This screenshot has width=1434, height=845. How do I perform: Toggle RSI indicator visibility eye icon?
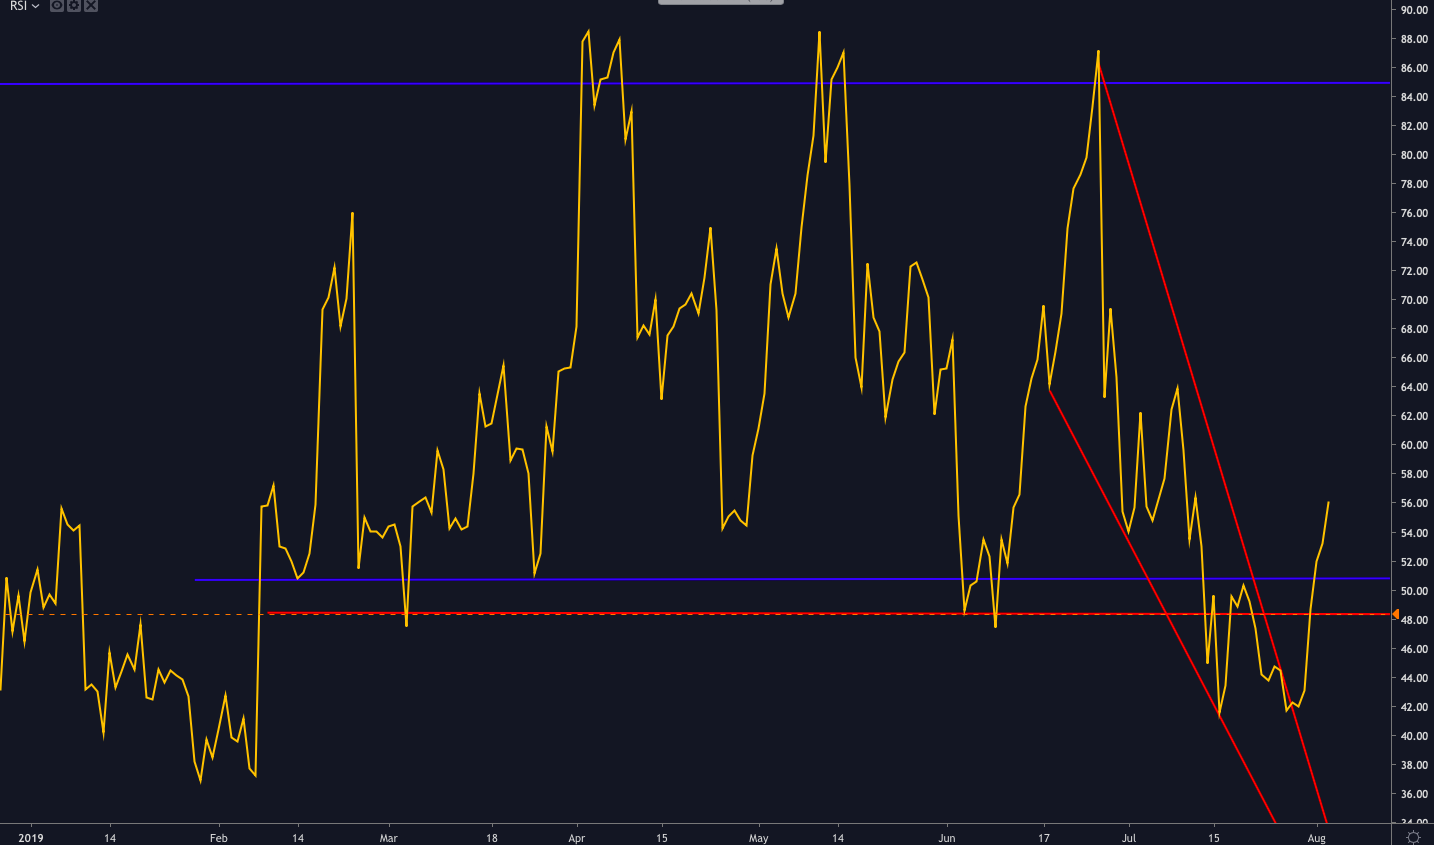(x=57, y=6)
